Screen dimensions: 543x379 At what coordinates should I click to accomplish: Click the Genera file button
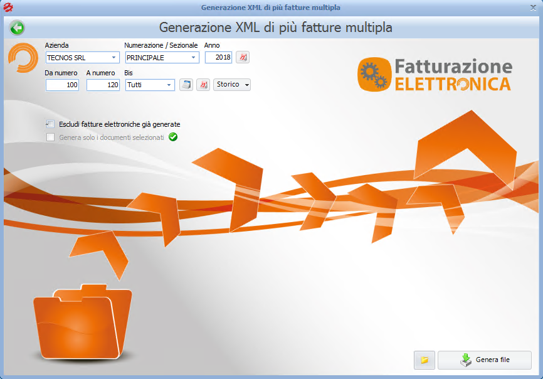484,360
